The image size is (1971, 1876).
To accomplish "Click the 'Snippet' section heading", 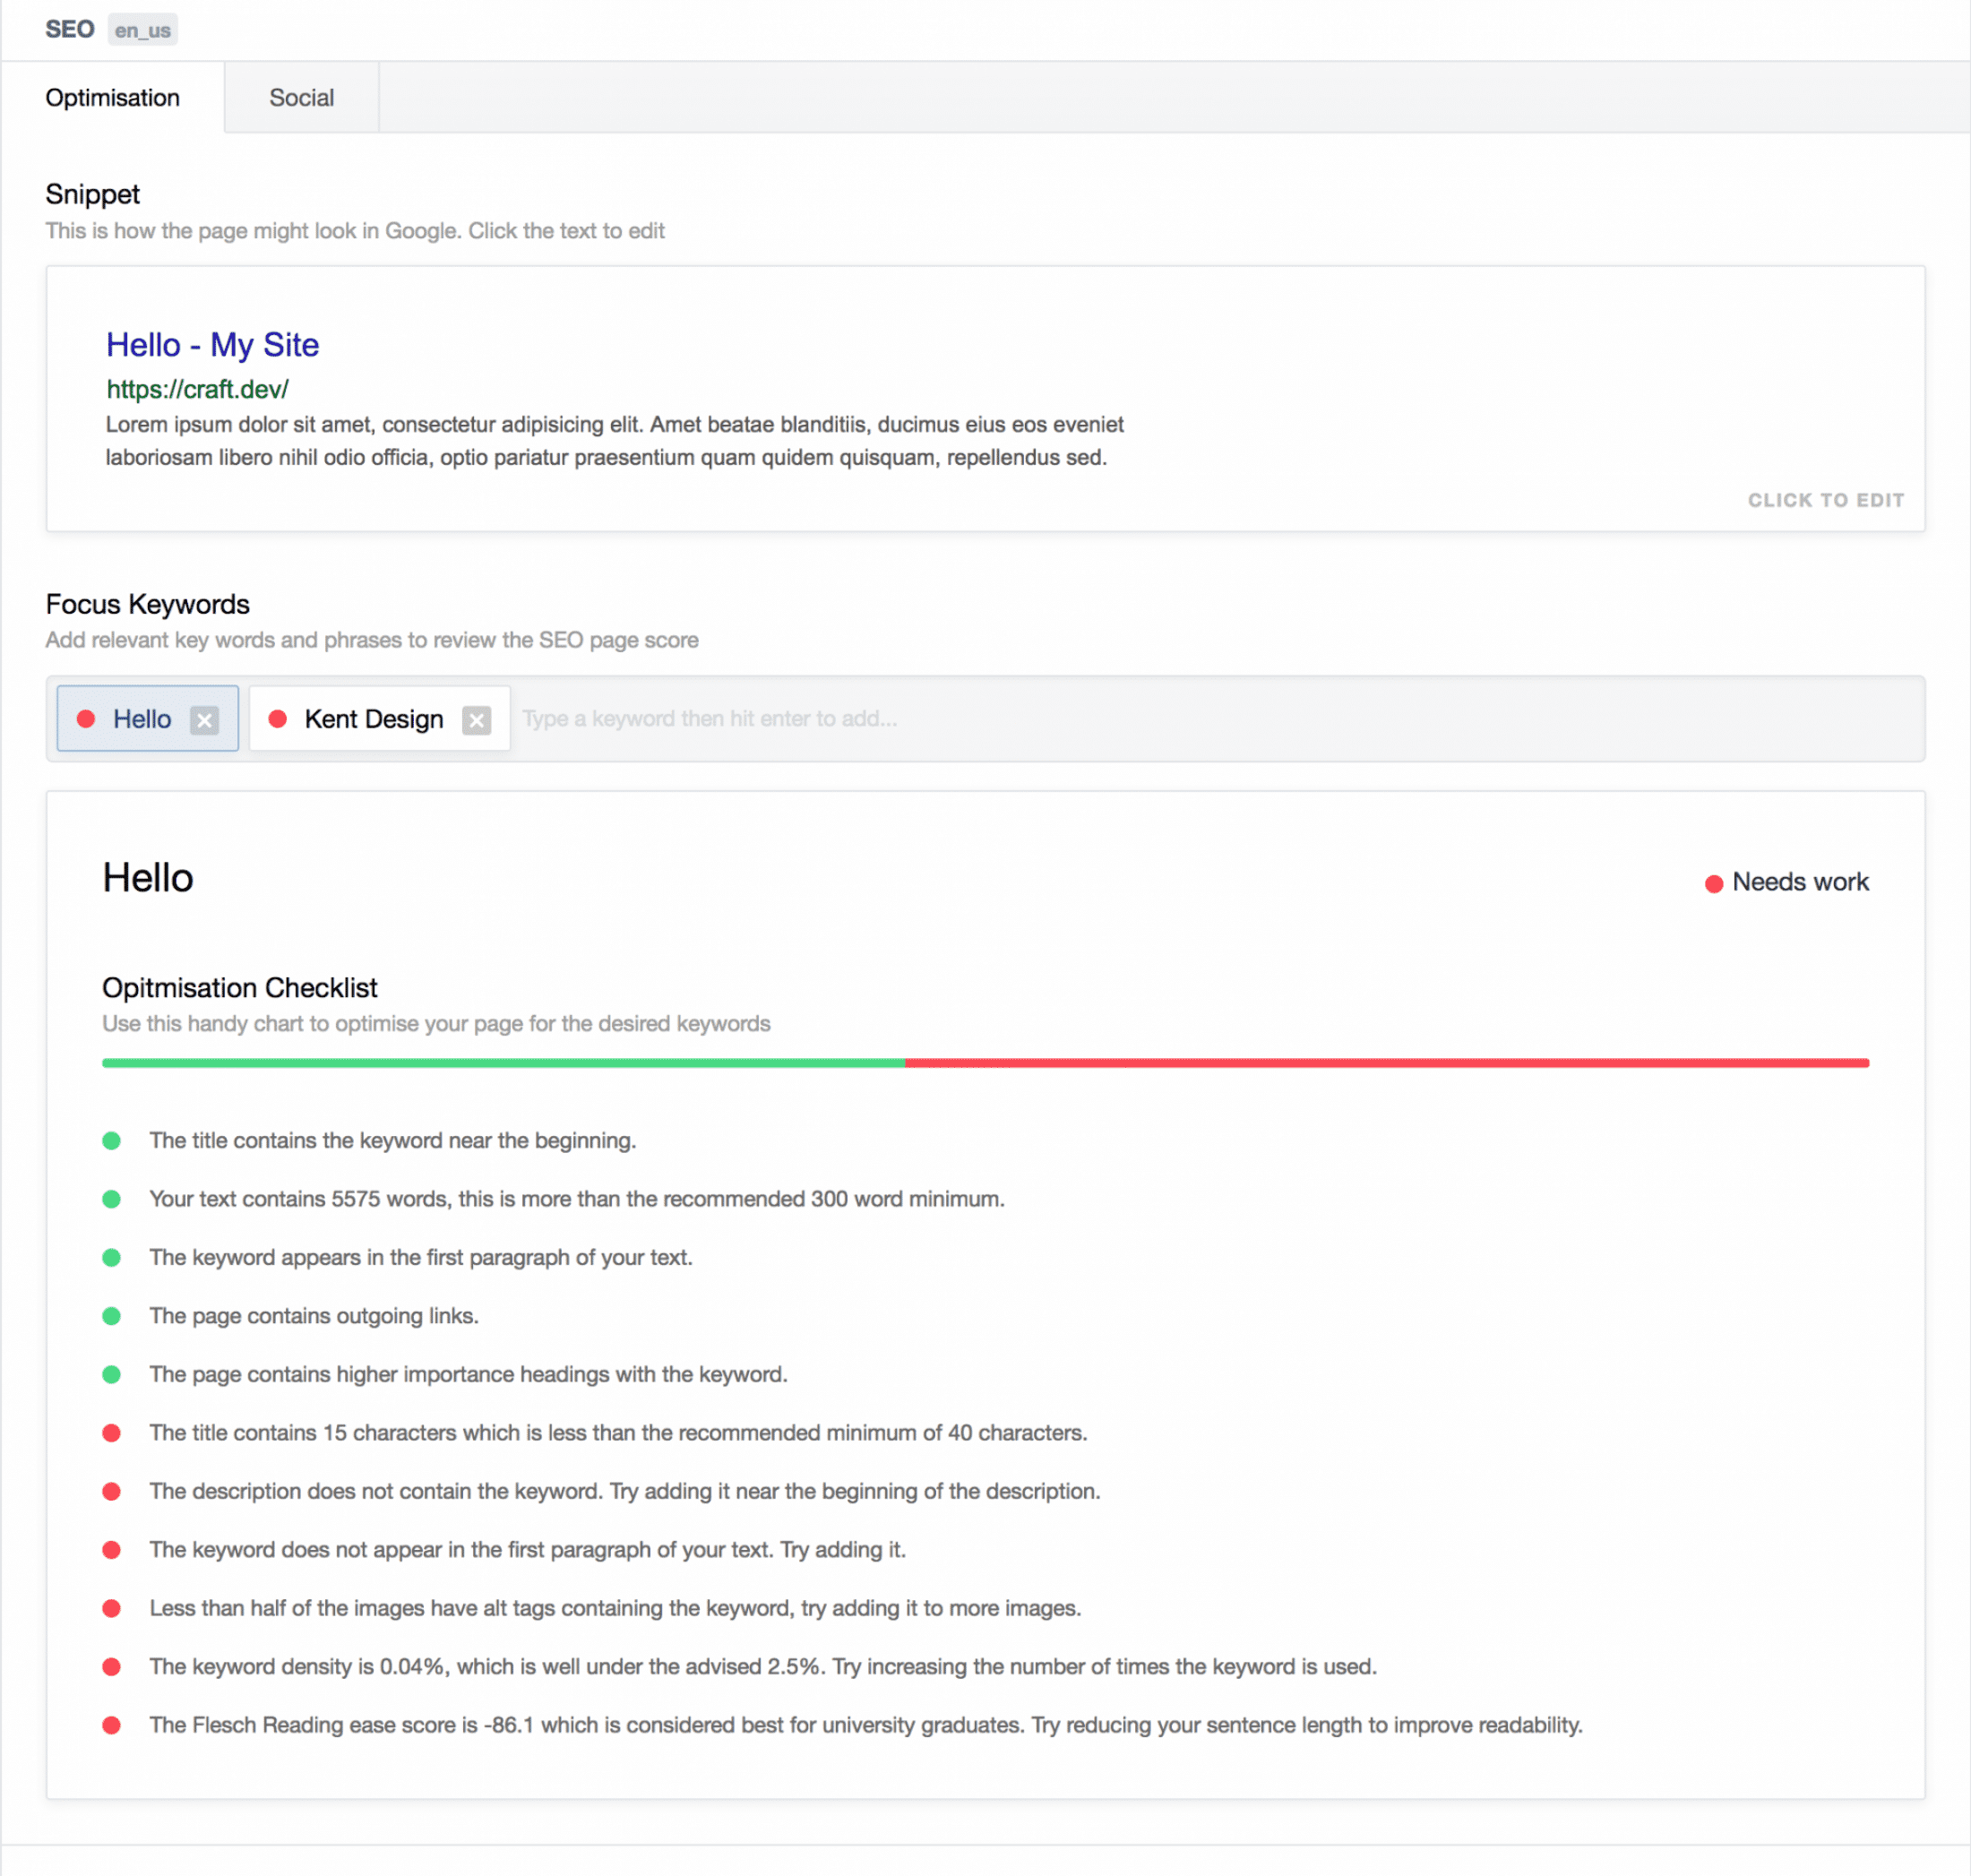I will pyautogui.click(x=92, y=194).
